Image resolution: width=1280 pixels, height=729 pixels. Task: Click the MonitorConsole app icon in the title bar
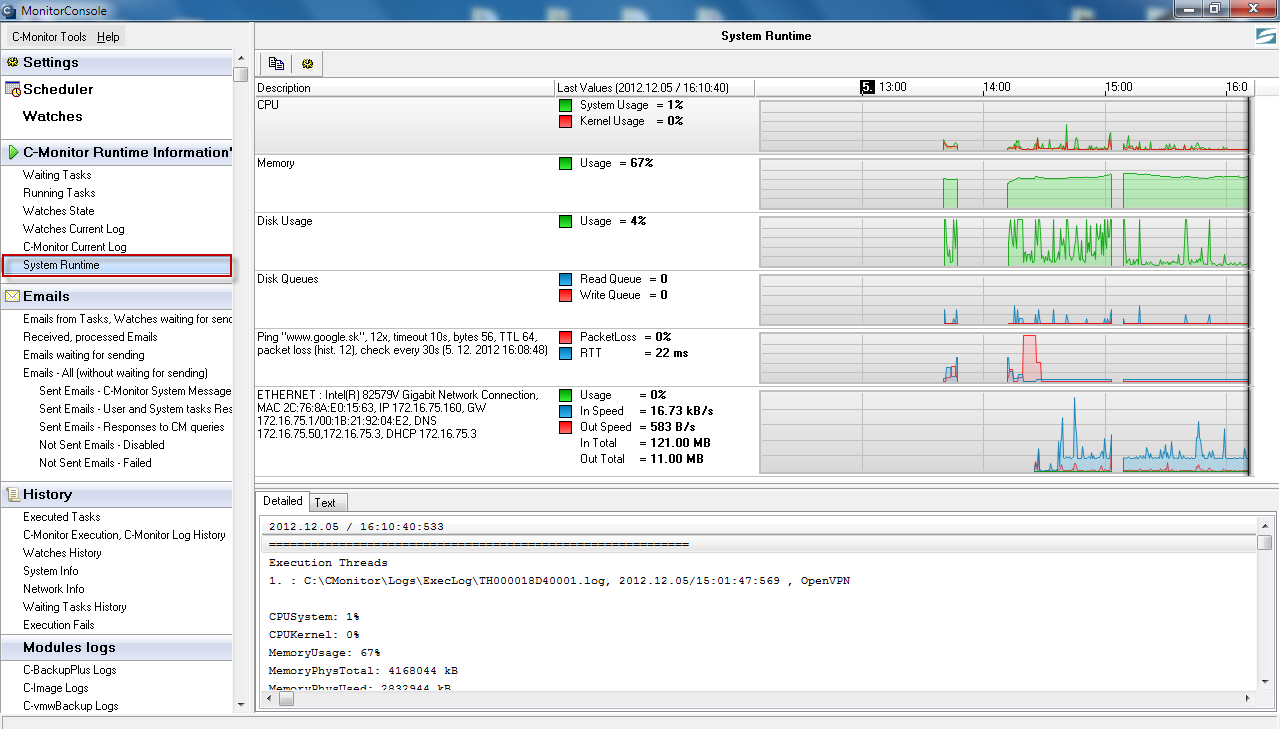(x=9, y=10)
